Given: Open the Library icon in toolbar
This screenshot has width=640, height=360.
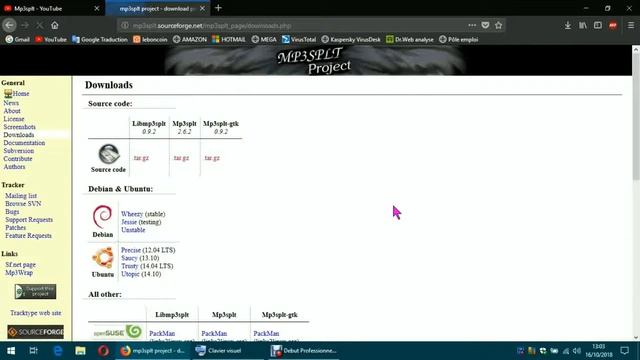Looking at the screenshot, I should coord(583,25).
